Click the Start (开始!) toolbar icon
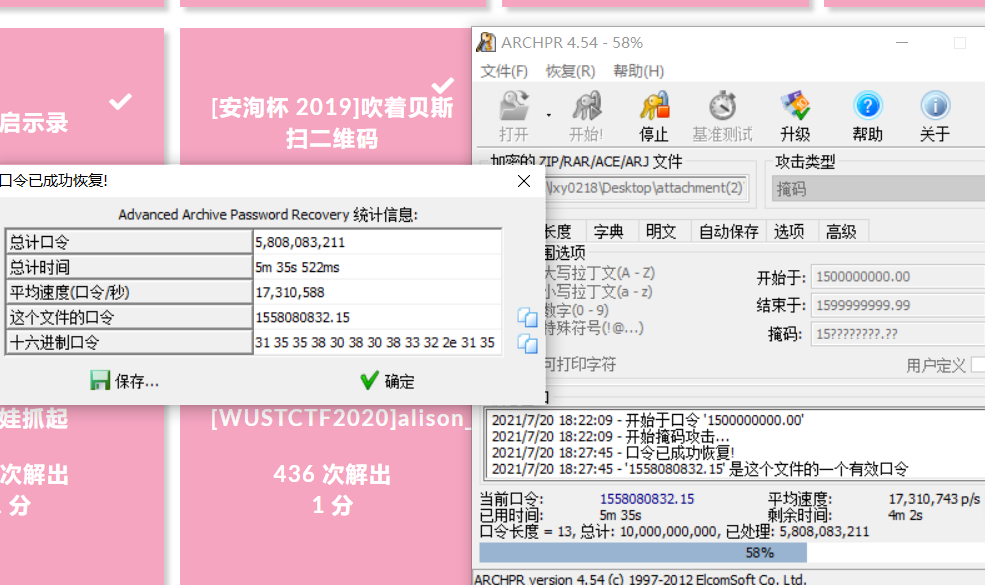Screen dimensions: 985x585 [586, 115]
